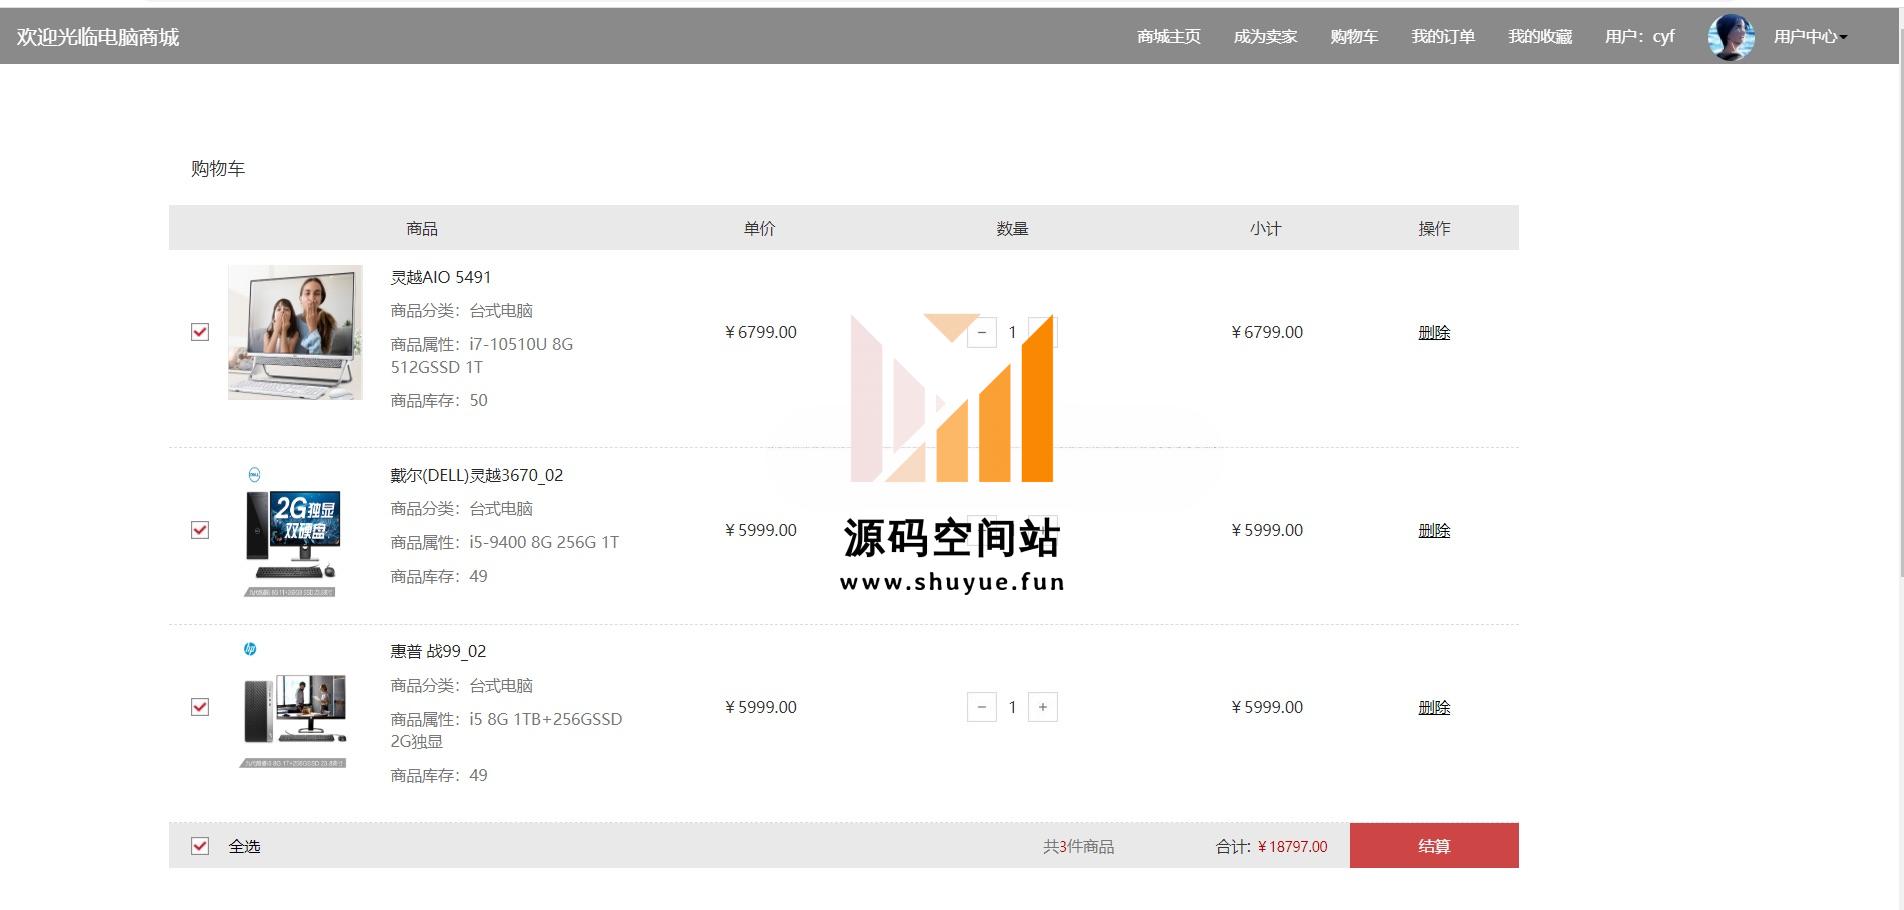The width and height of the screenshot is (1904, 910).
Task: Click the 用户: cyf label
Action: (x=1639, y=37)
